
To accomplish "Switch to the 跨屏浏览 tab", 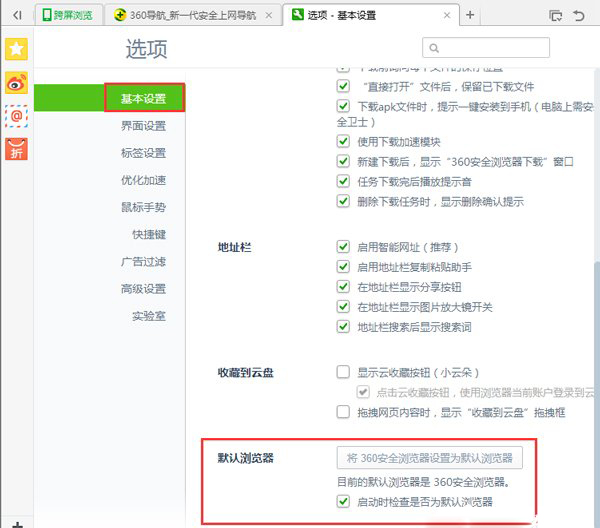I will click(68, 15).
